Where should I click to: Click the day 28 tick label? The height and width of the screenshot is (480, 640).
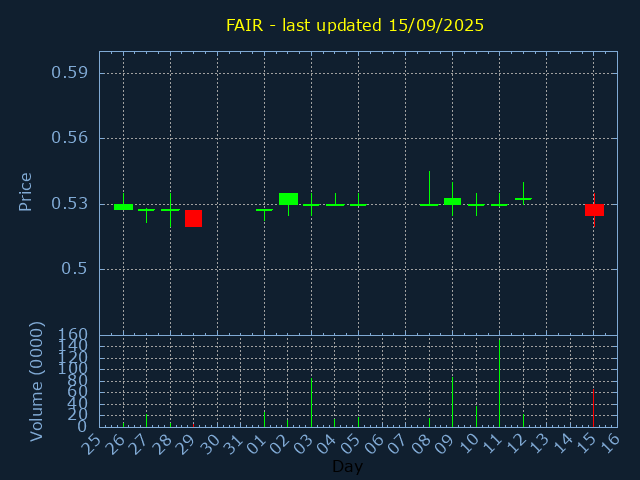click(x=161, y=444)
